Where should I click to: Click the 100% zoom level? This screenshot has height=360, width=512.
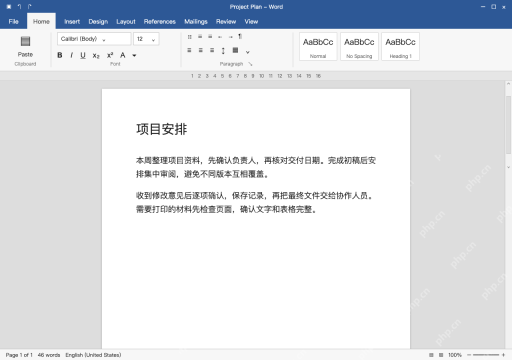click(455, 355)
